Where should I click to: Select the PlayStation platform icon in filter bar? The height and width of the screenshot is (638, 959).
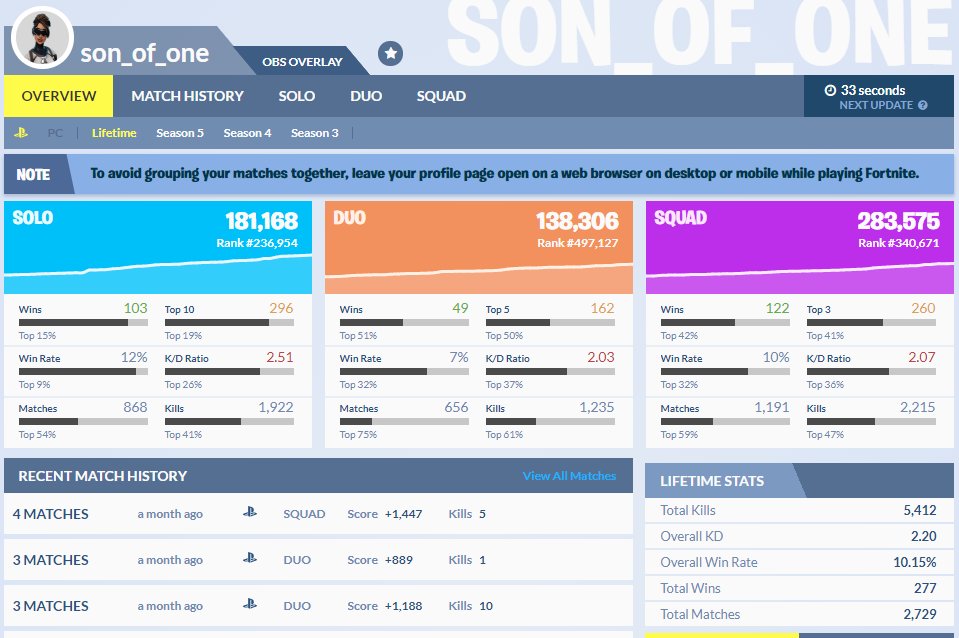[x=21, y=133]
